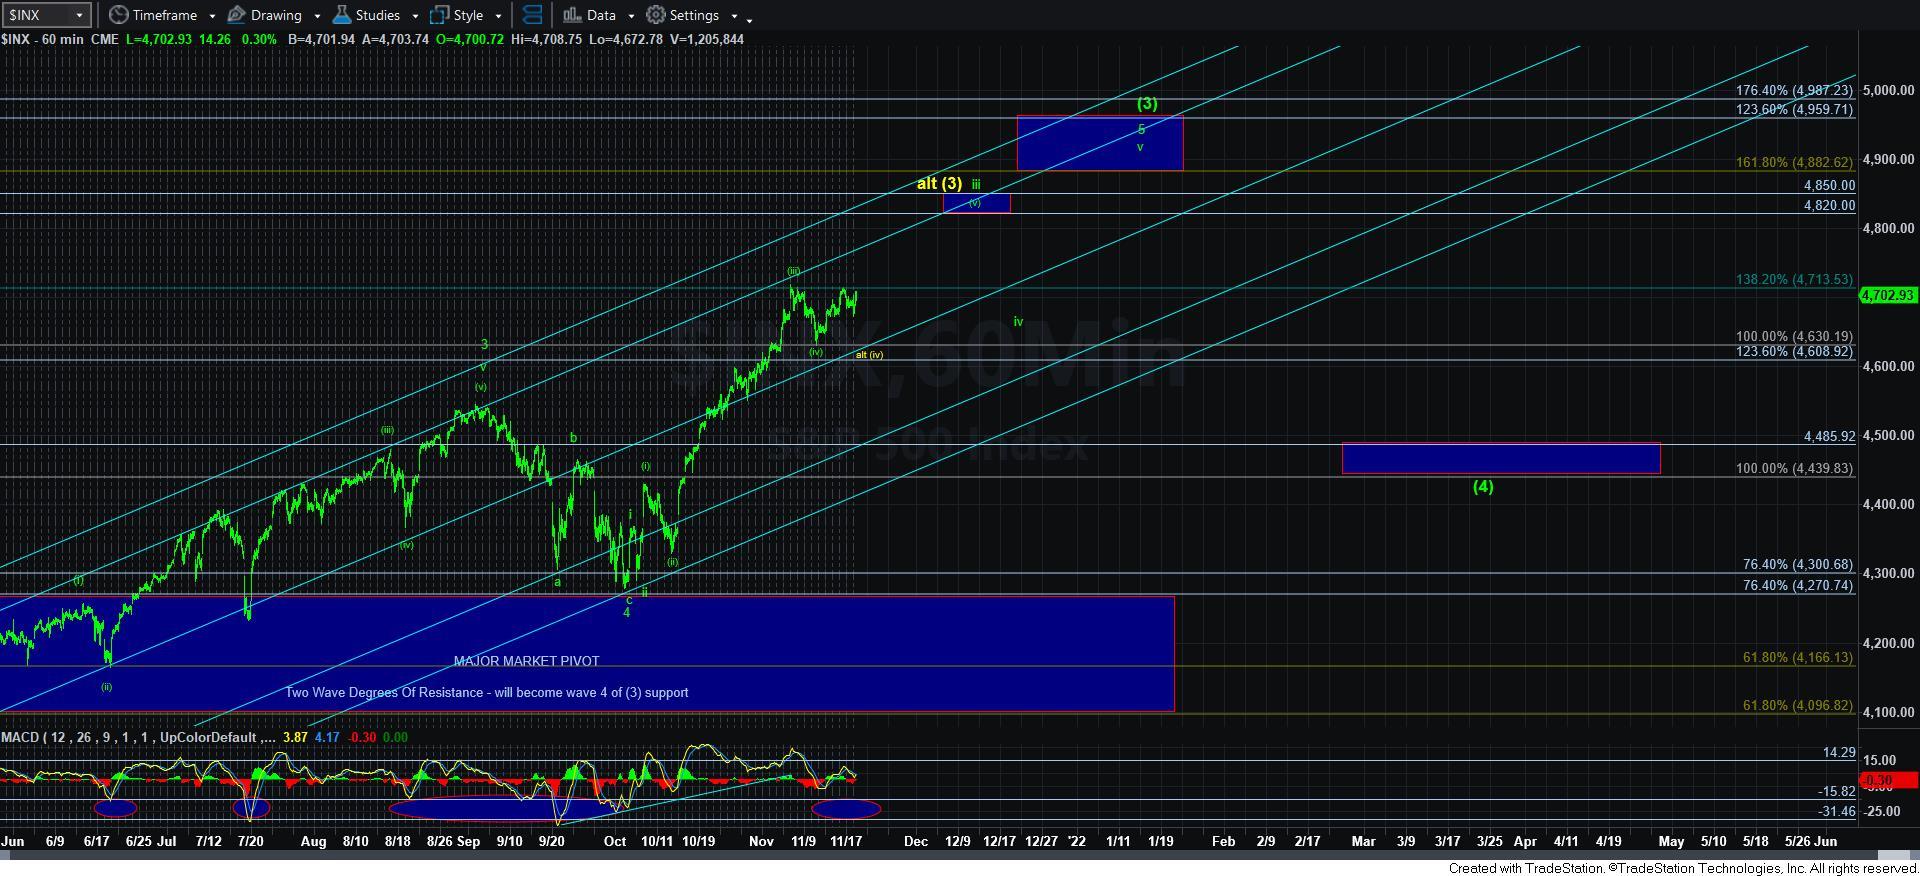Click the 4,485.92 price level label
The image size is (1920, 876).
pyautogui.click(x=1829, y=437)
